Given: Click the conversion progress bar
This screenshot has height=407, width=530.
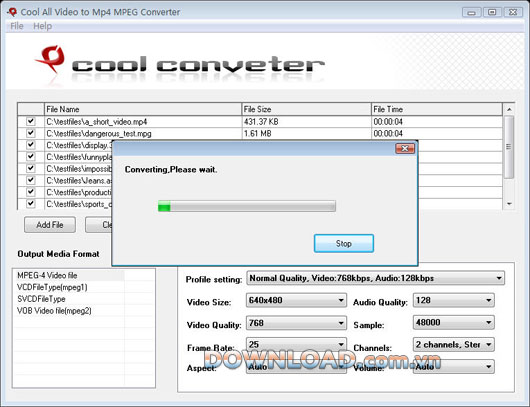Looking at the screenshot, I should click(247, 206).
